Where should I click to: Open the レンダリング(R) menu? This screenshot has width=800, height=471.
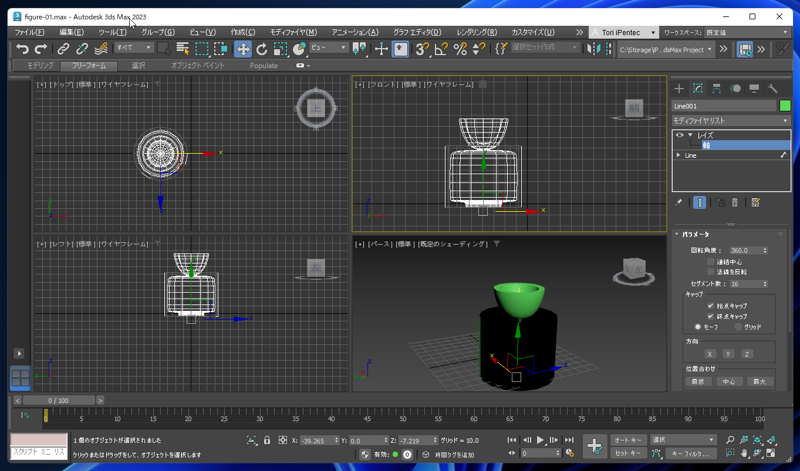point(477,32)
